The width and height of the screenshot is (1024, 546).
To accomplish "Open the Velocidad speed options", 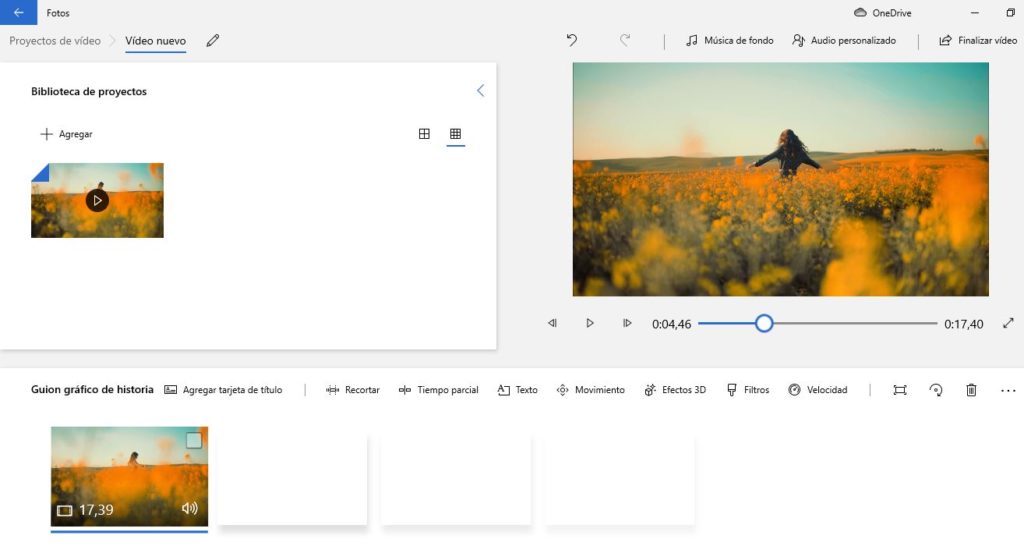I will (x=817, y=390).
